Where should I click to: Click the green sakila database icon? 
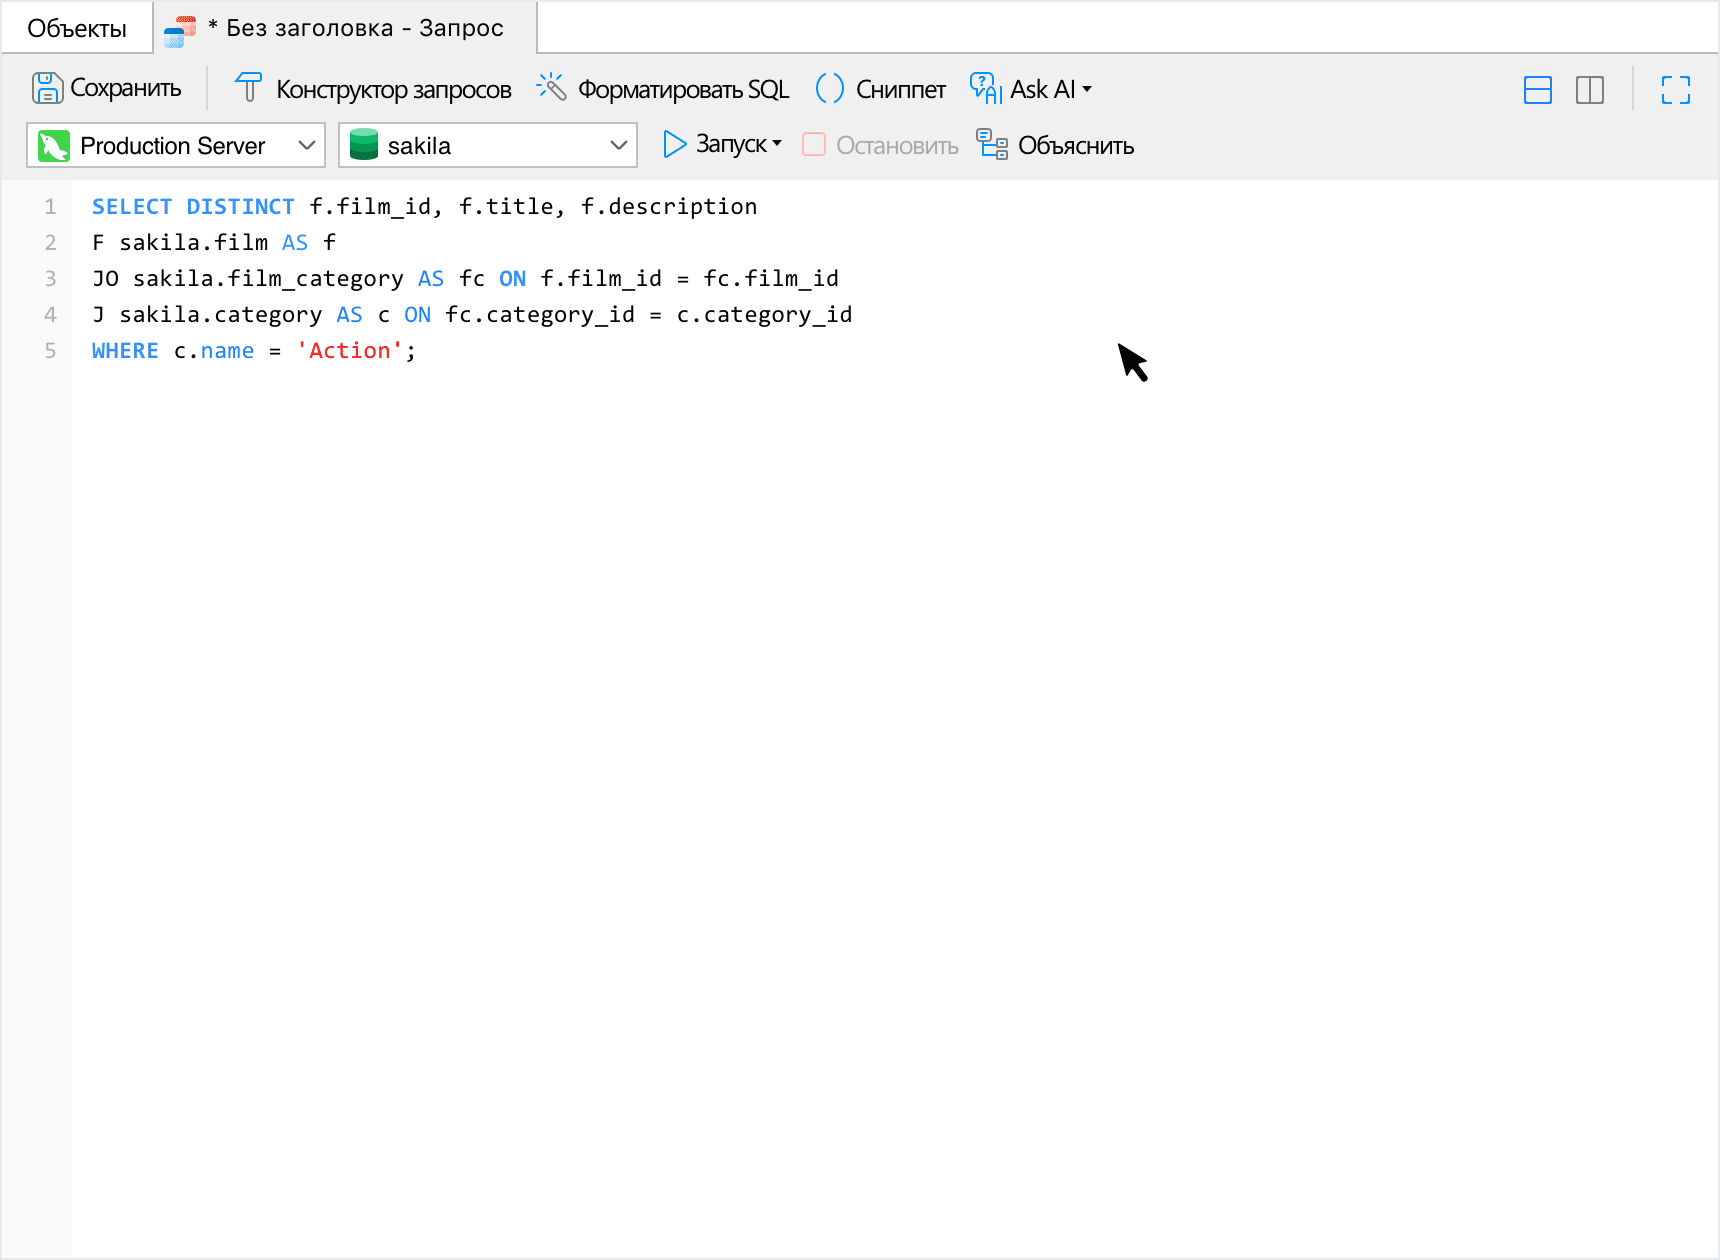pos(364,145)
